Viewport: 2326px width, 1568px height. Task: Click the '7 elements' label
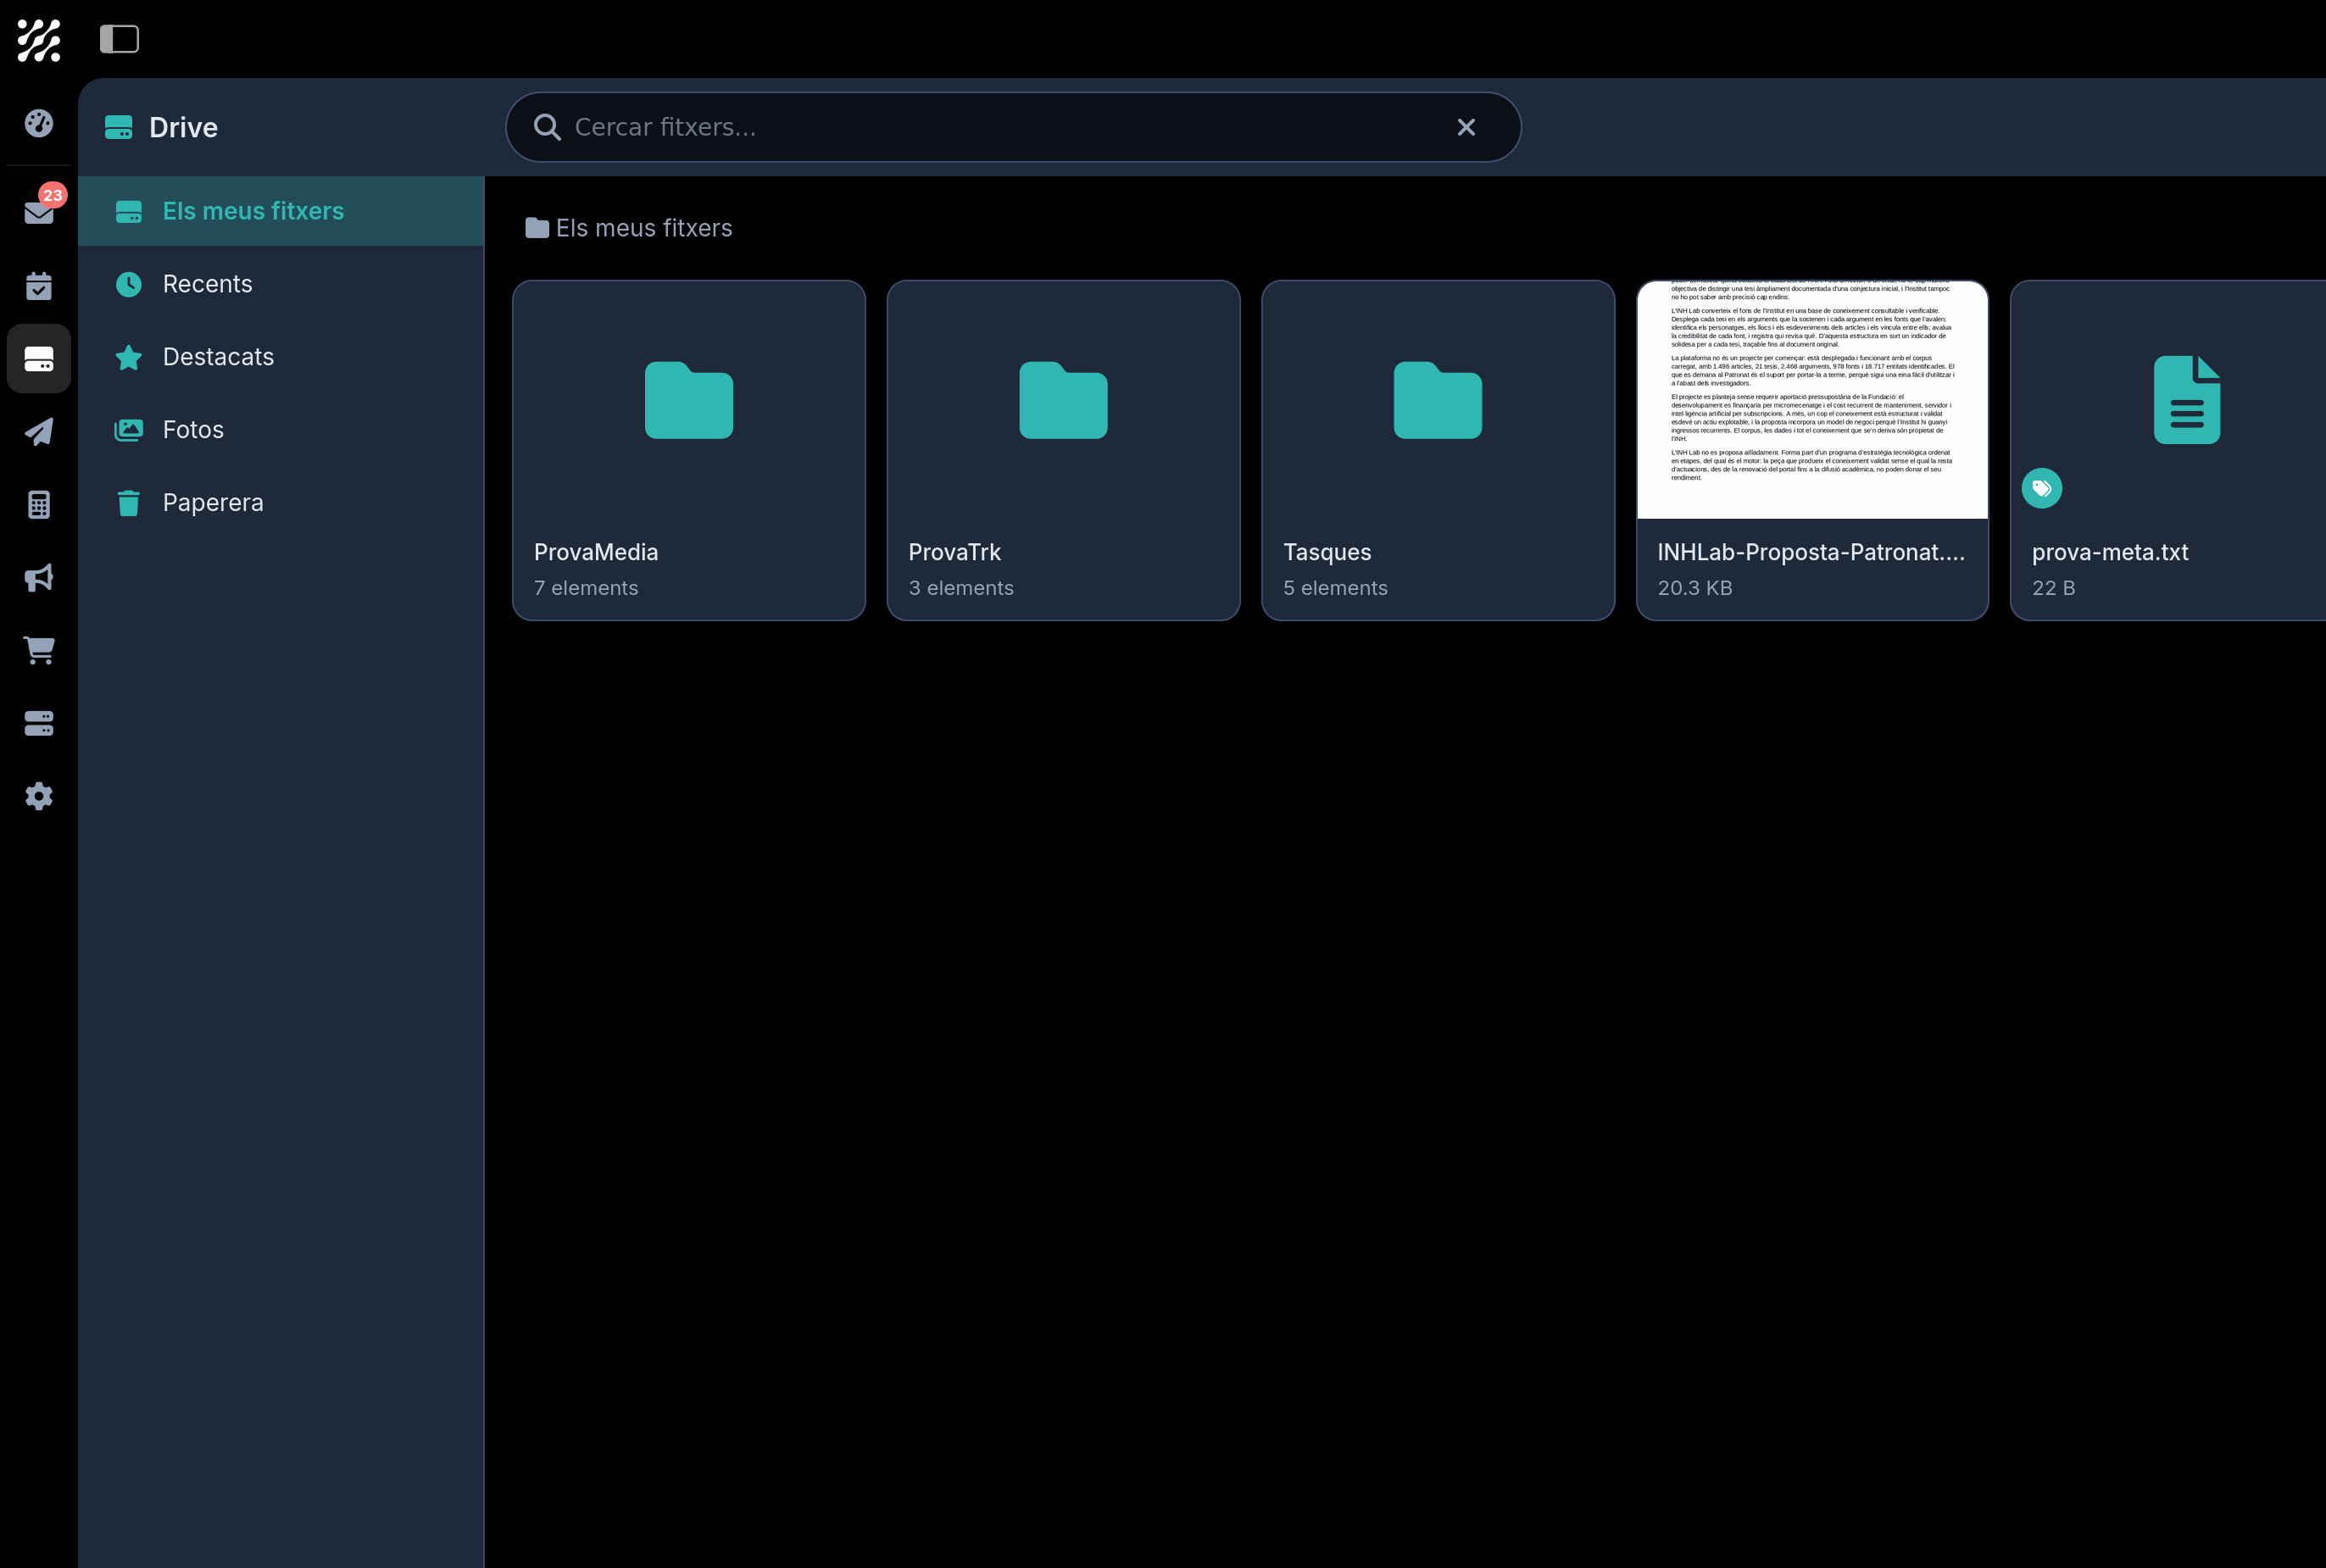[x=586, y=588]
